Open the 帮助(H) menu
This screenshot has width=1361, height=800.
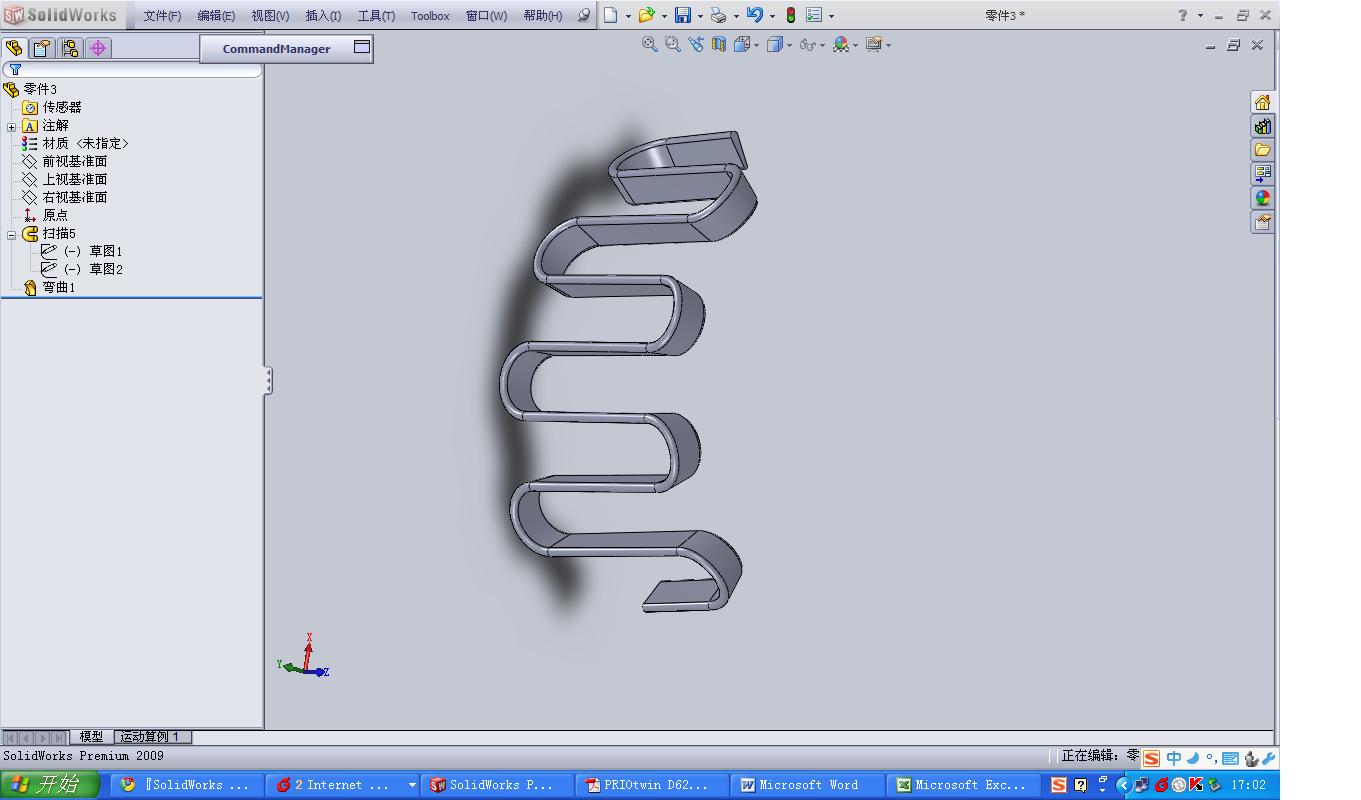click(x=543, y=16)
